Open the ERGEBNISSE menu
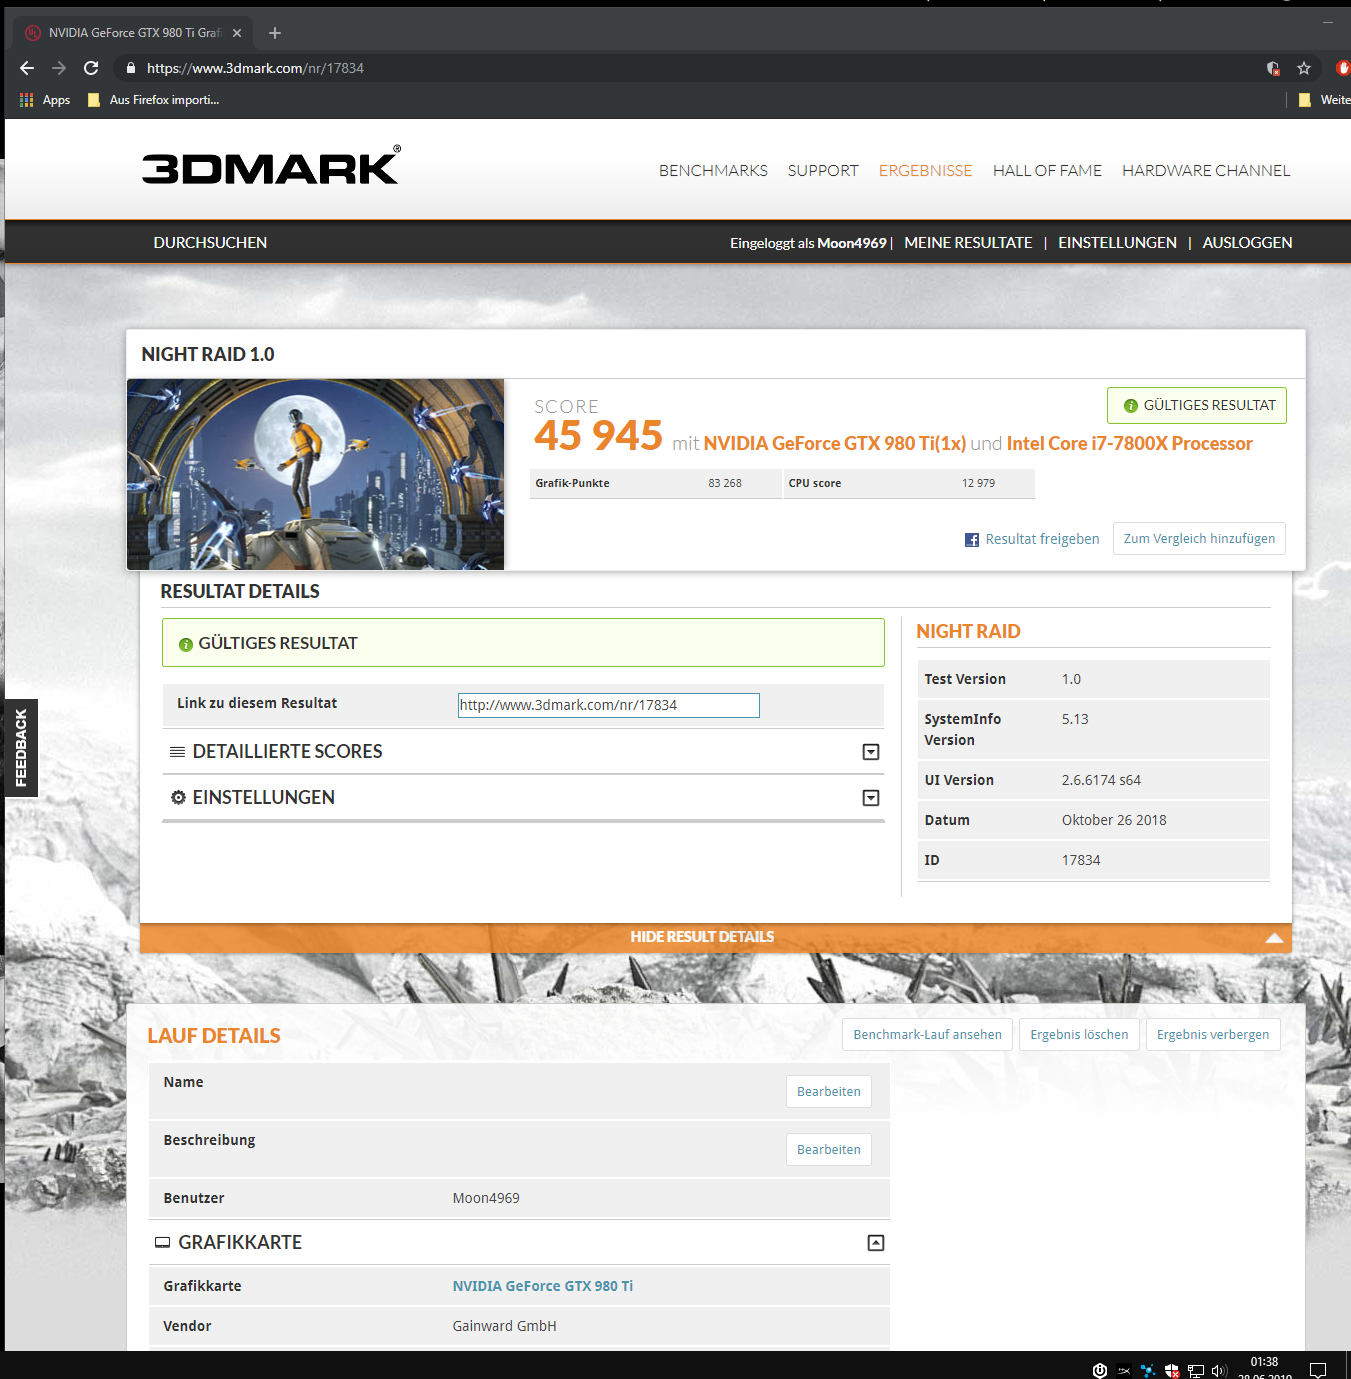Viewport: 1351px width, 1379px height. (x=925, y=171)
